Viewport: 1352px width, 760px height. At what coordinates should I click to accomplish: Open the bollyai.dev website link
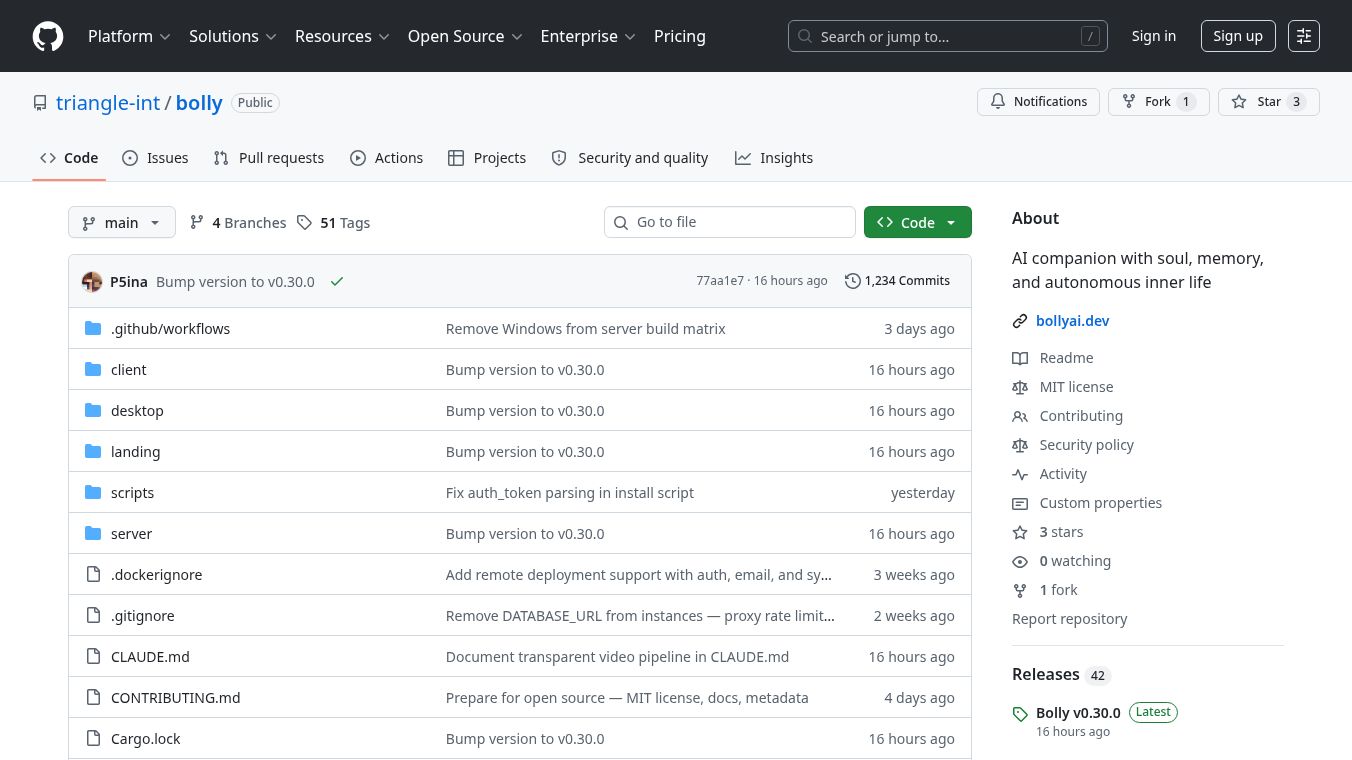point(1072,321)
